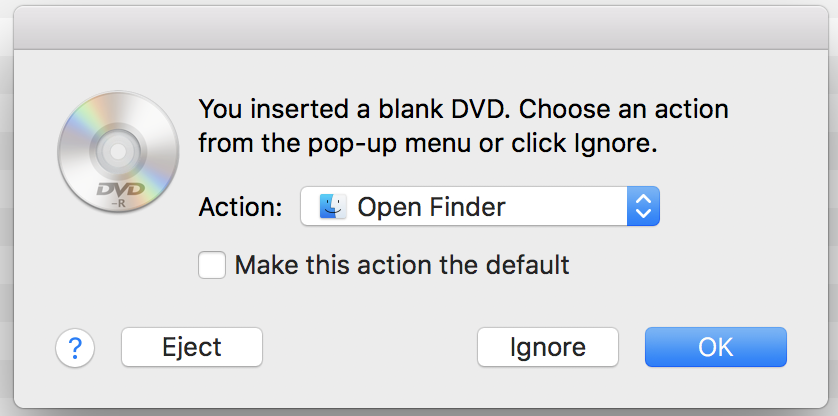Click the "Make this action the default" label
The height and width of the screenshot is (416, 838).
[402, 265]
